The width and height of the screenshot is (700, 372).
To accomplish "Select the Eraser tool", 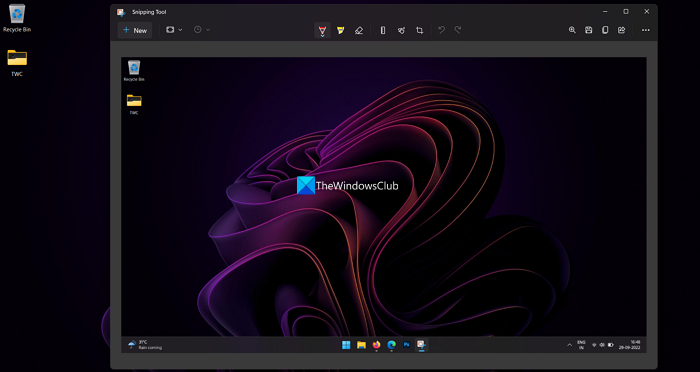I will (359, 30).
